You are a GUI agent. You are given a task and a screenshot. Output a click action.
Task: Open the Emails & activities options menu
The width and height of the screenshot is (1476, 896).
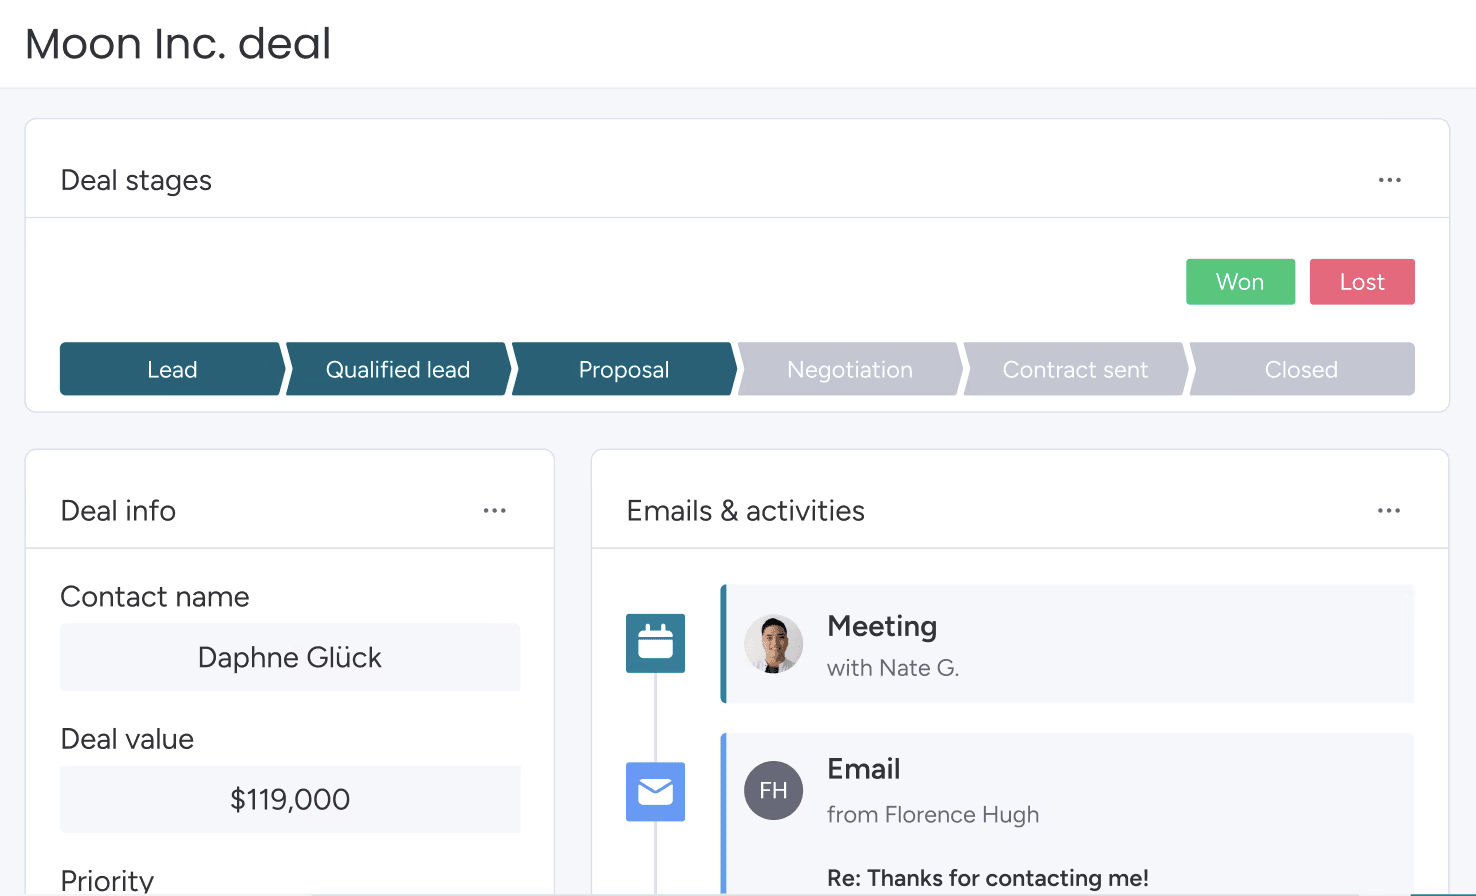click(x=1389, y=510)
